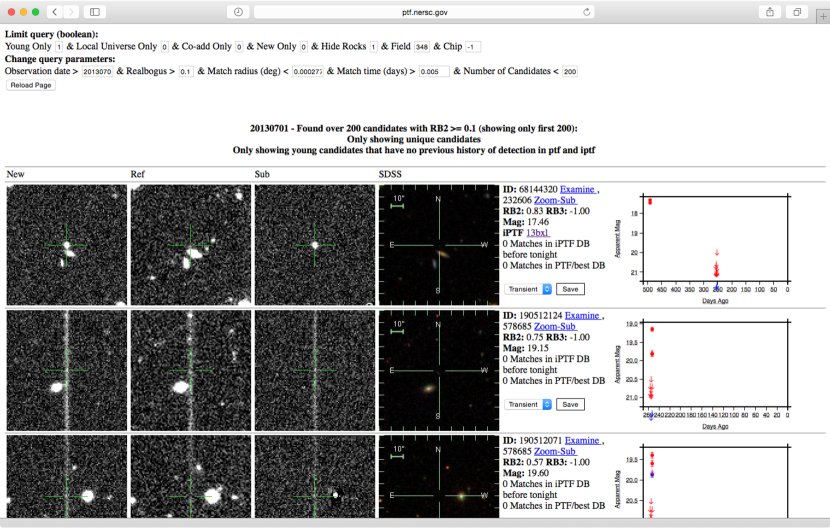This screenshot has width=830, height=528.
Task: Open Zoom-Sub link for 232606
Action: click(x=555, y=200)
